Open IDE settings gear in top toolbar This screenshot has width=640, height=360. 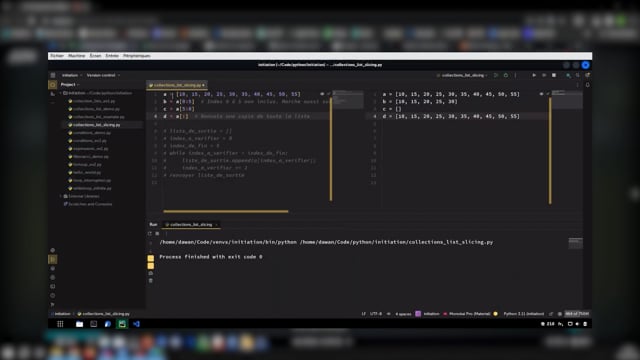(587, 76)
